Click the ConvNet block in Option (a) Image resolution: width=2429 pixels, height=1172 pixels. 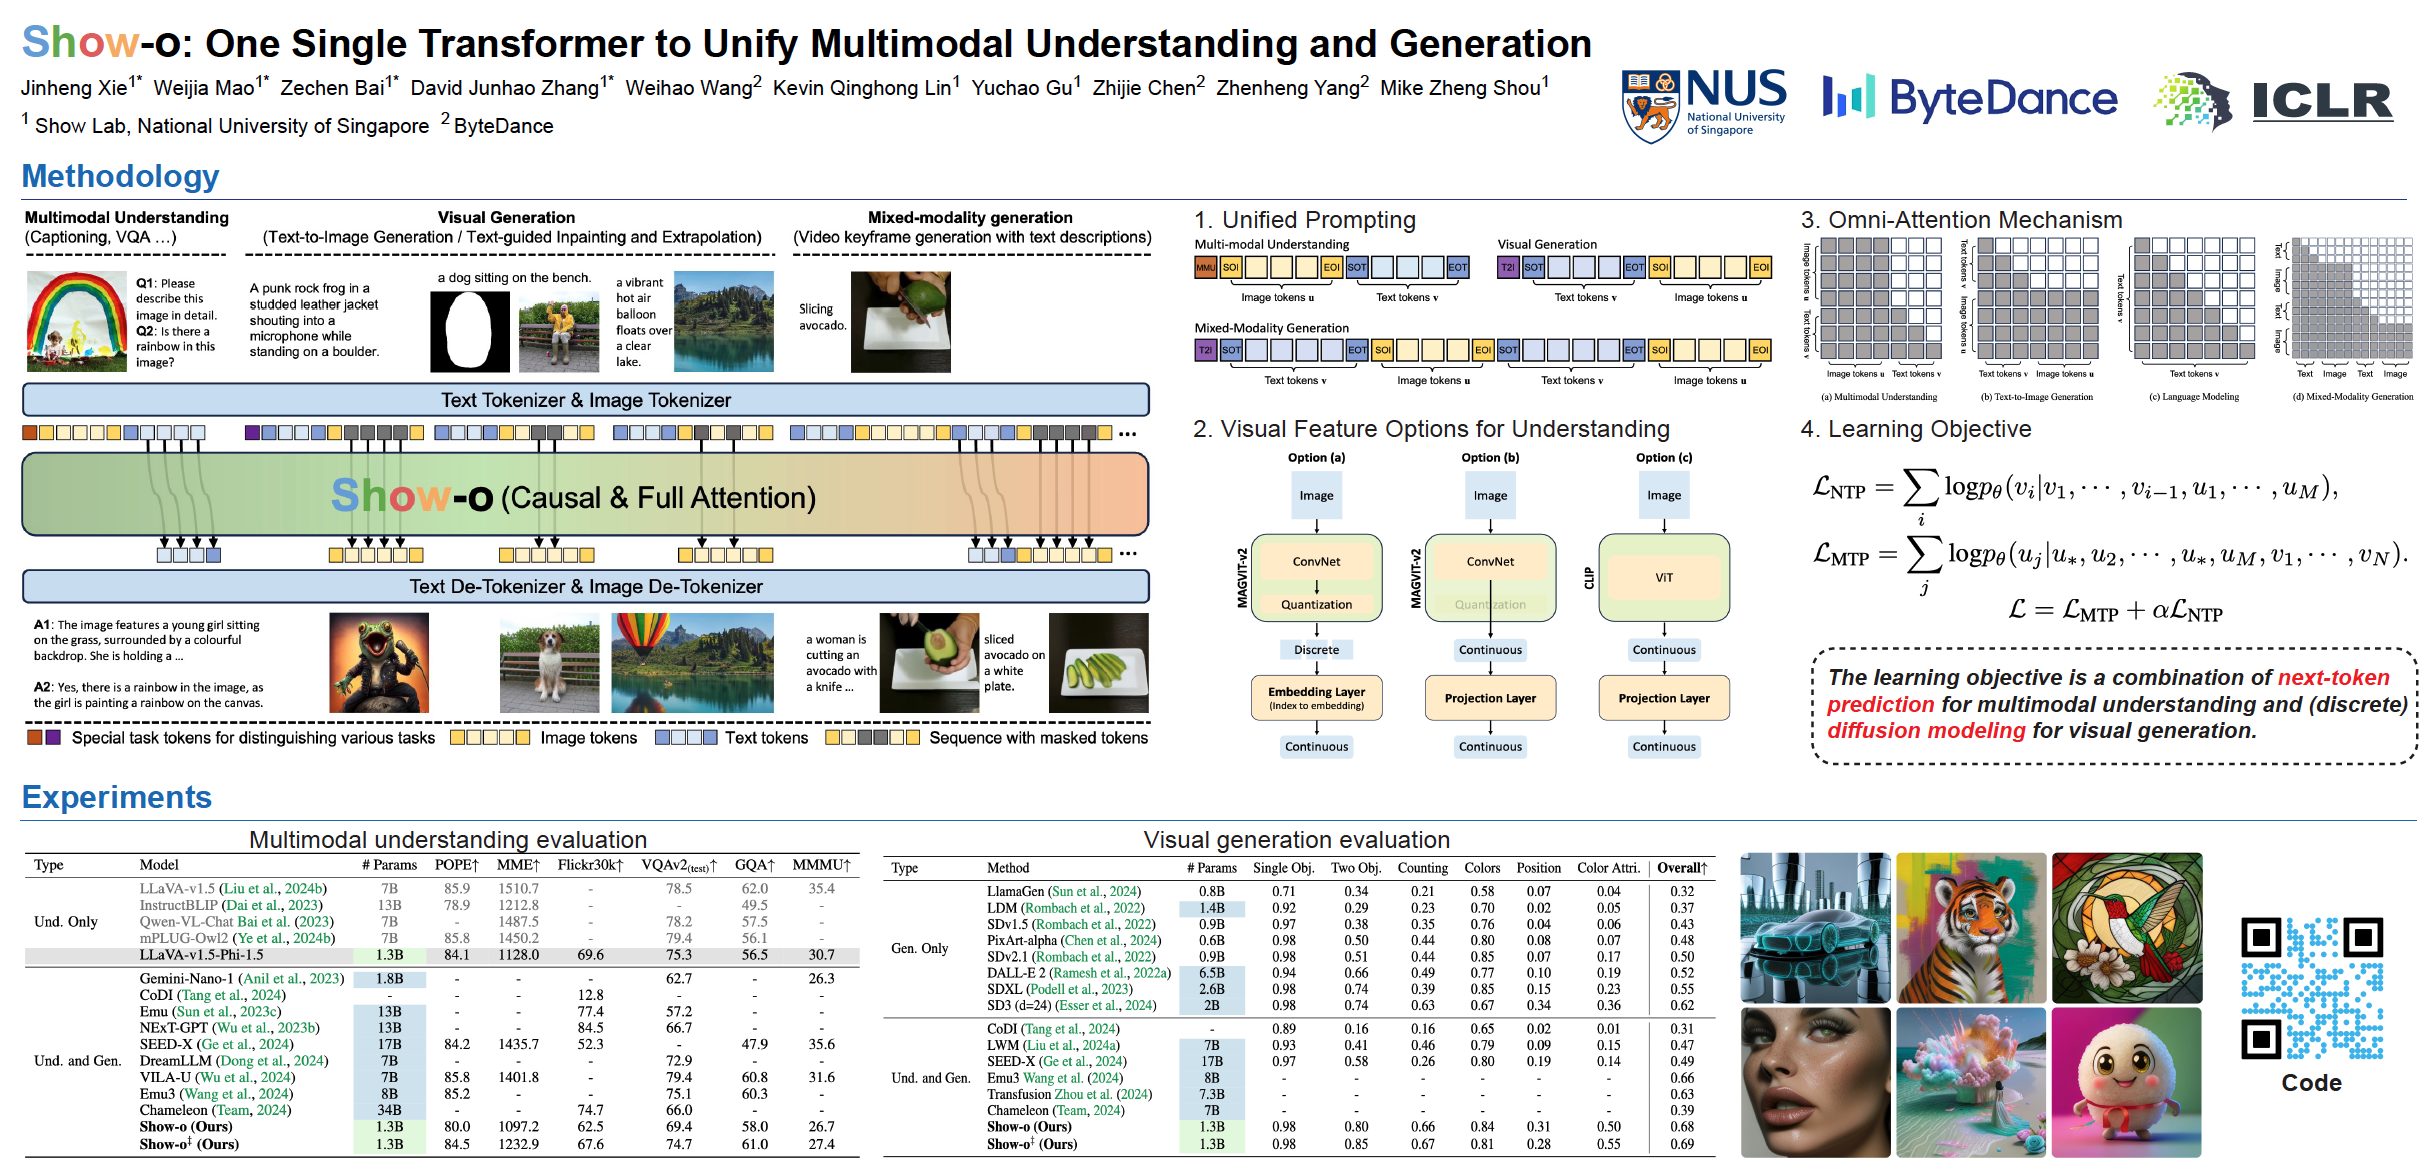coord(1316,561)
